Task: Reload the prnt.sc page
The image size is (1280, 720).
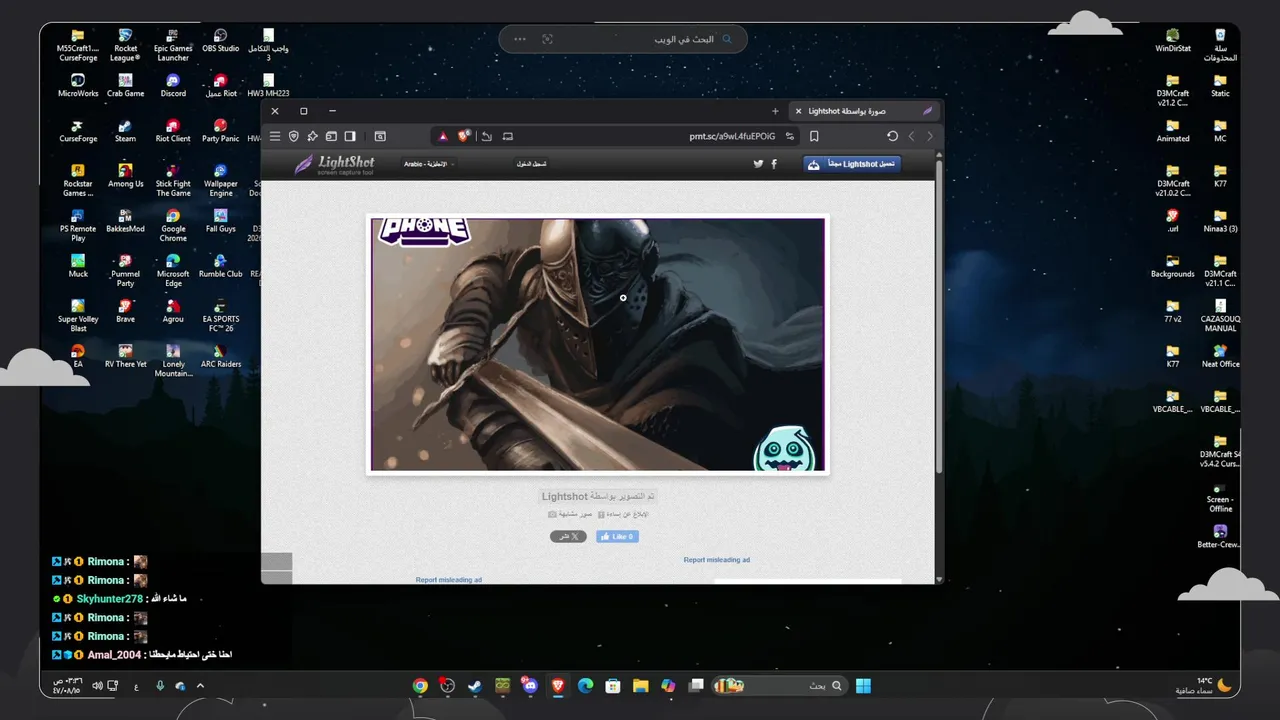Action: [892, 136]
